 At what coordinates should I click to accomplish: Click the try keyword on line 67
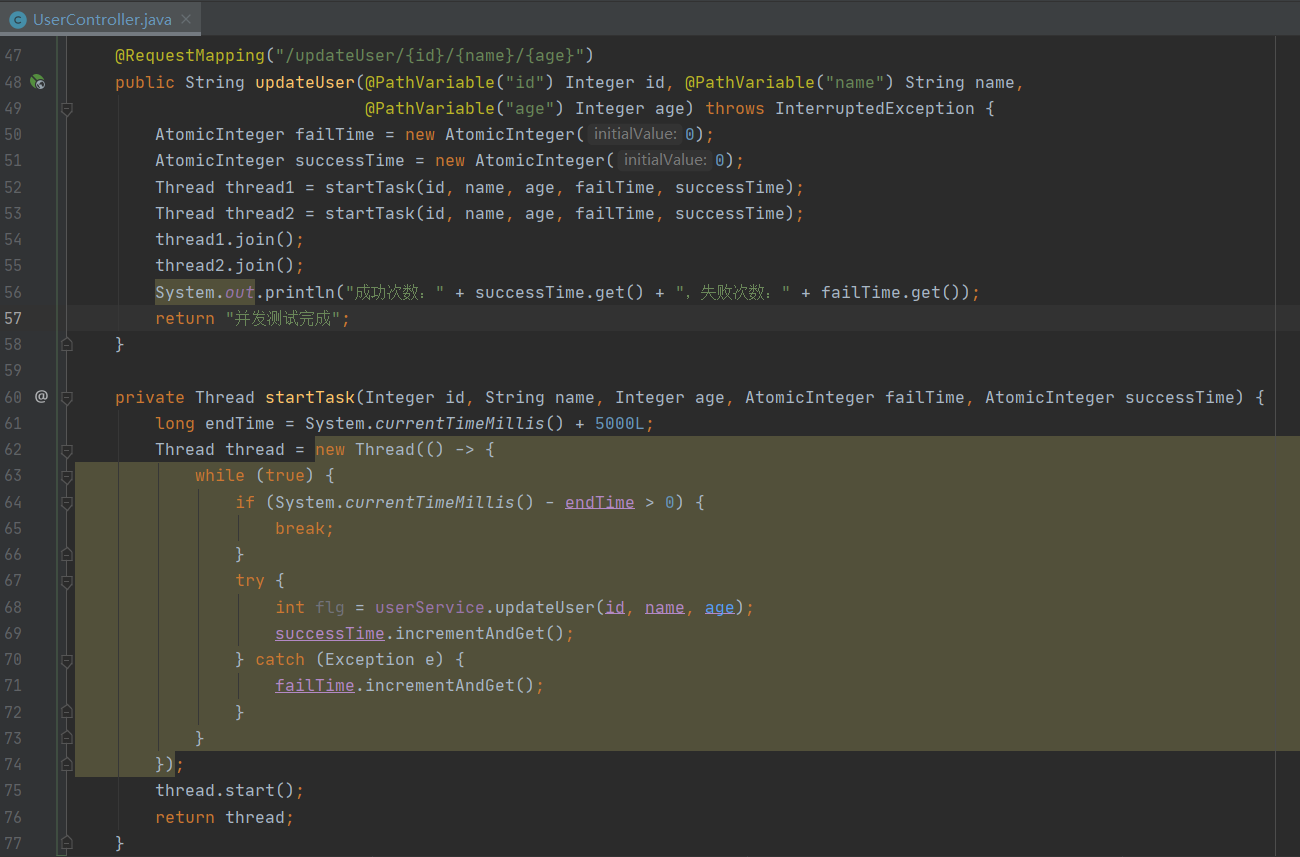tap(250, 581)
